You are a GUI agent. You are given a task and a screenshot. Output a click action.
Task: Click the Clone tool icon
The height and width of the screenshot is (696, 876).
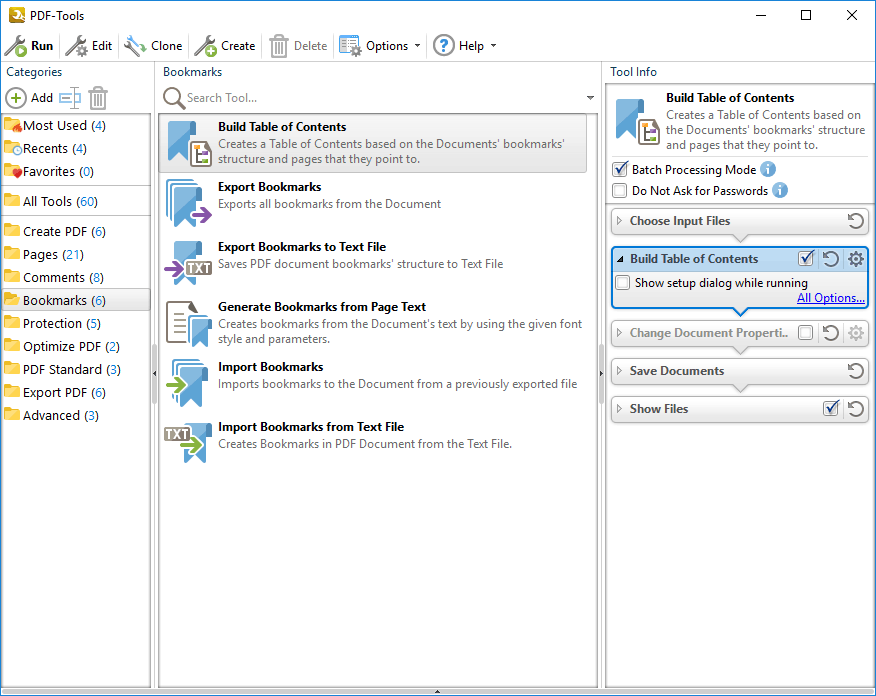pos(135,46)
